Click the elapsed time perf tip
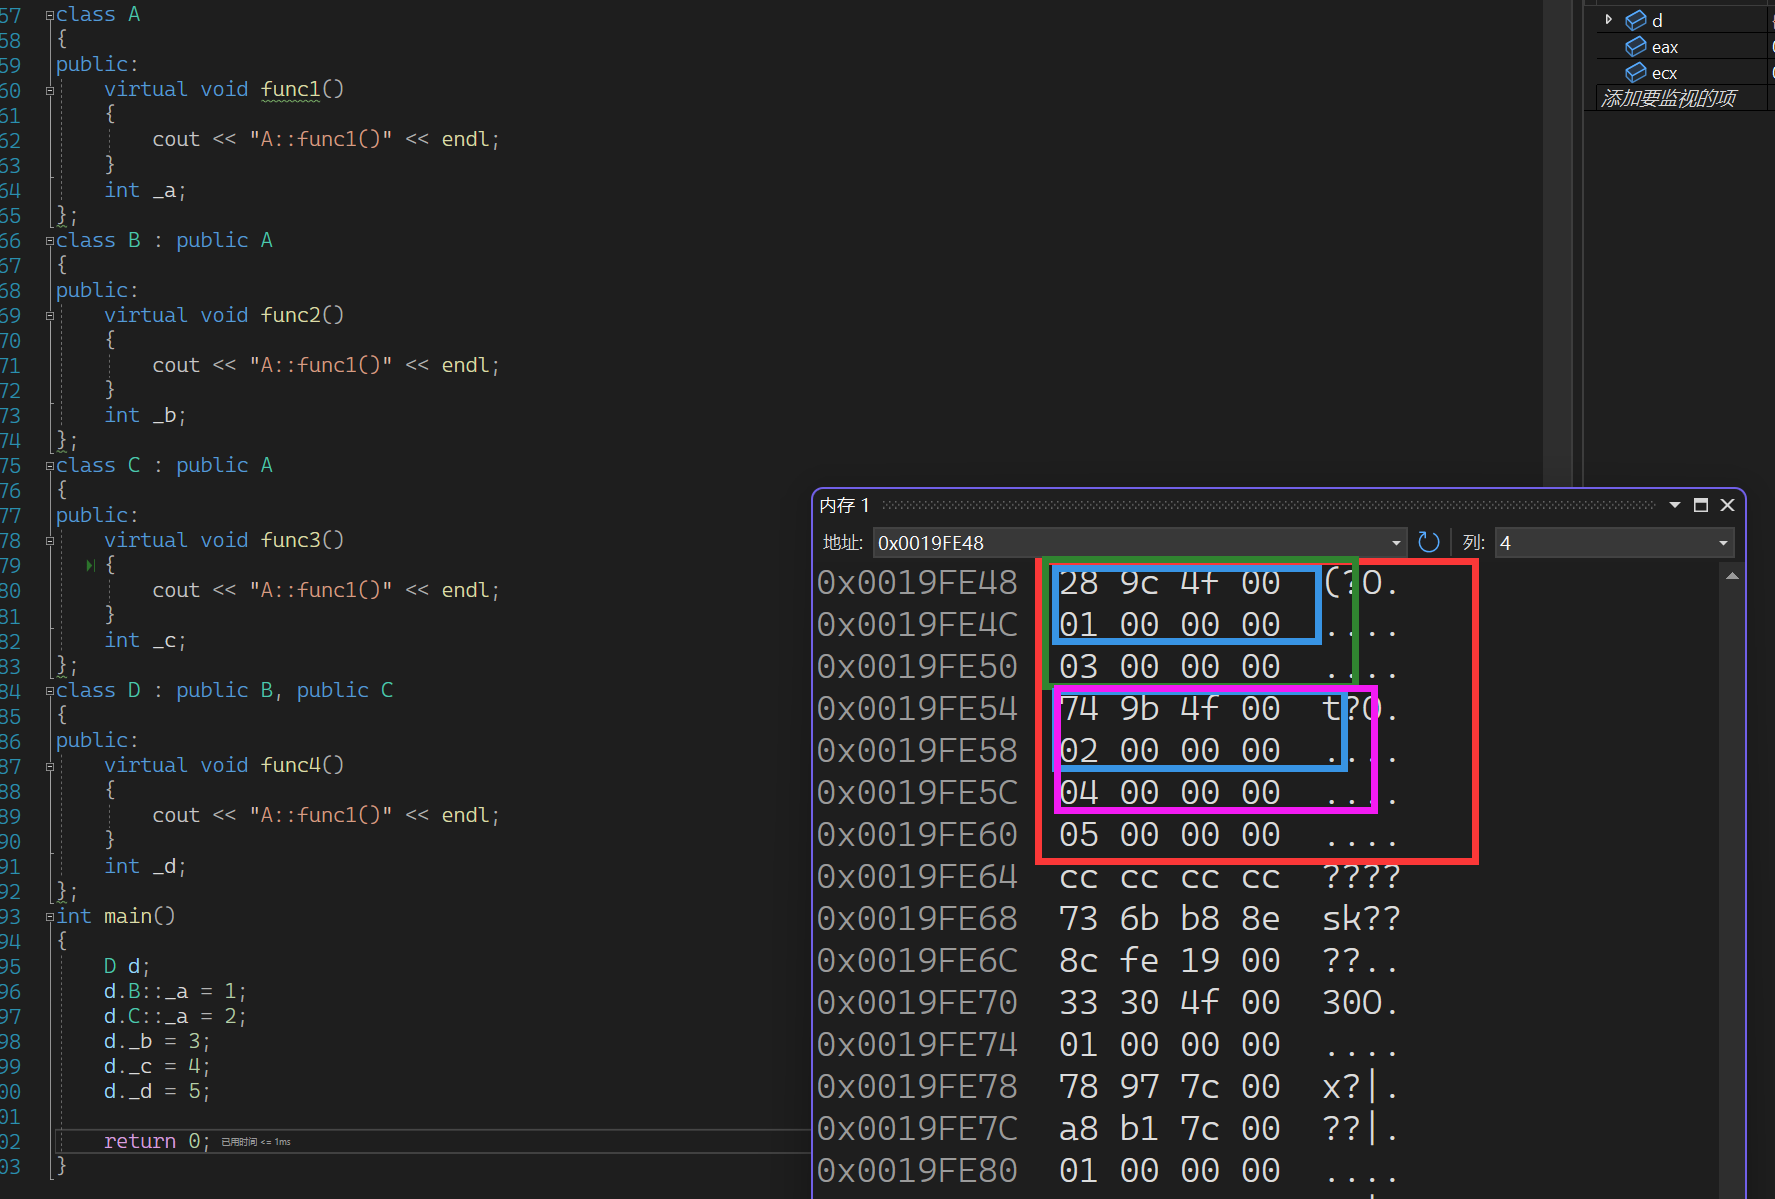 (x=256, y=1142)
